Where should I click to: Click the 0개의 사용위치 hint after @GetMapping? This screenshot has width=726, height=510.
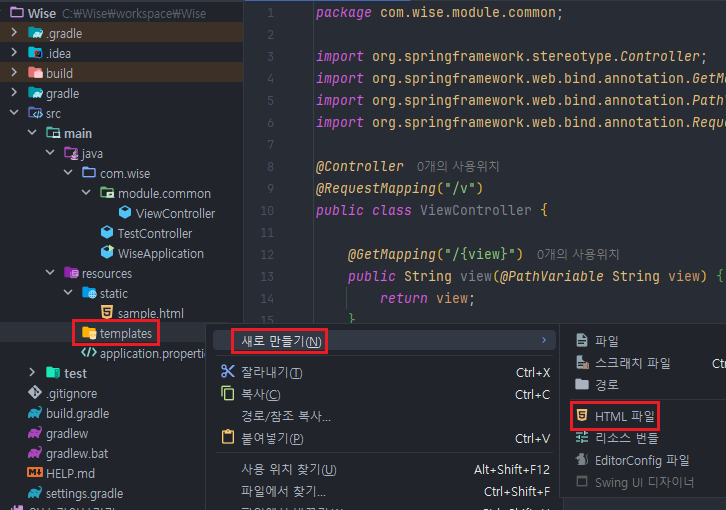tap(577, 254)
